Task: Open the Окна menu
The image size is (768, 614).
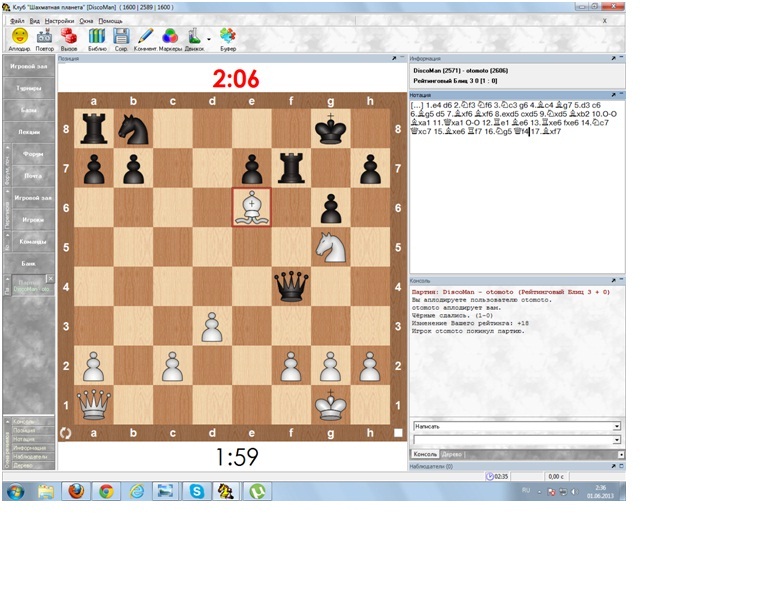Action: (86, 21)
